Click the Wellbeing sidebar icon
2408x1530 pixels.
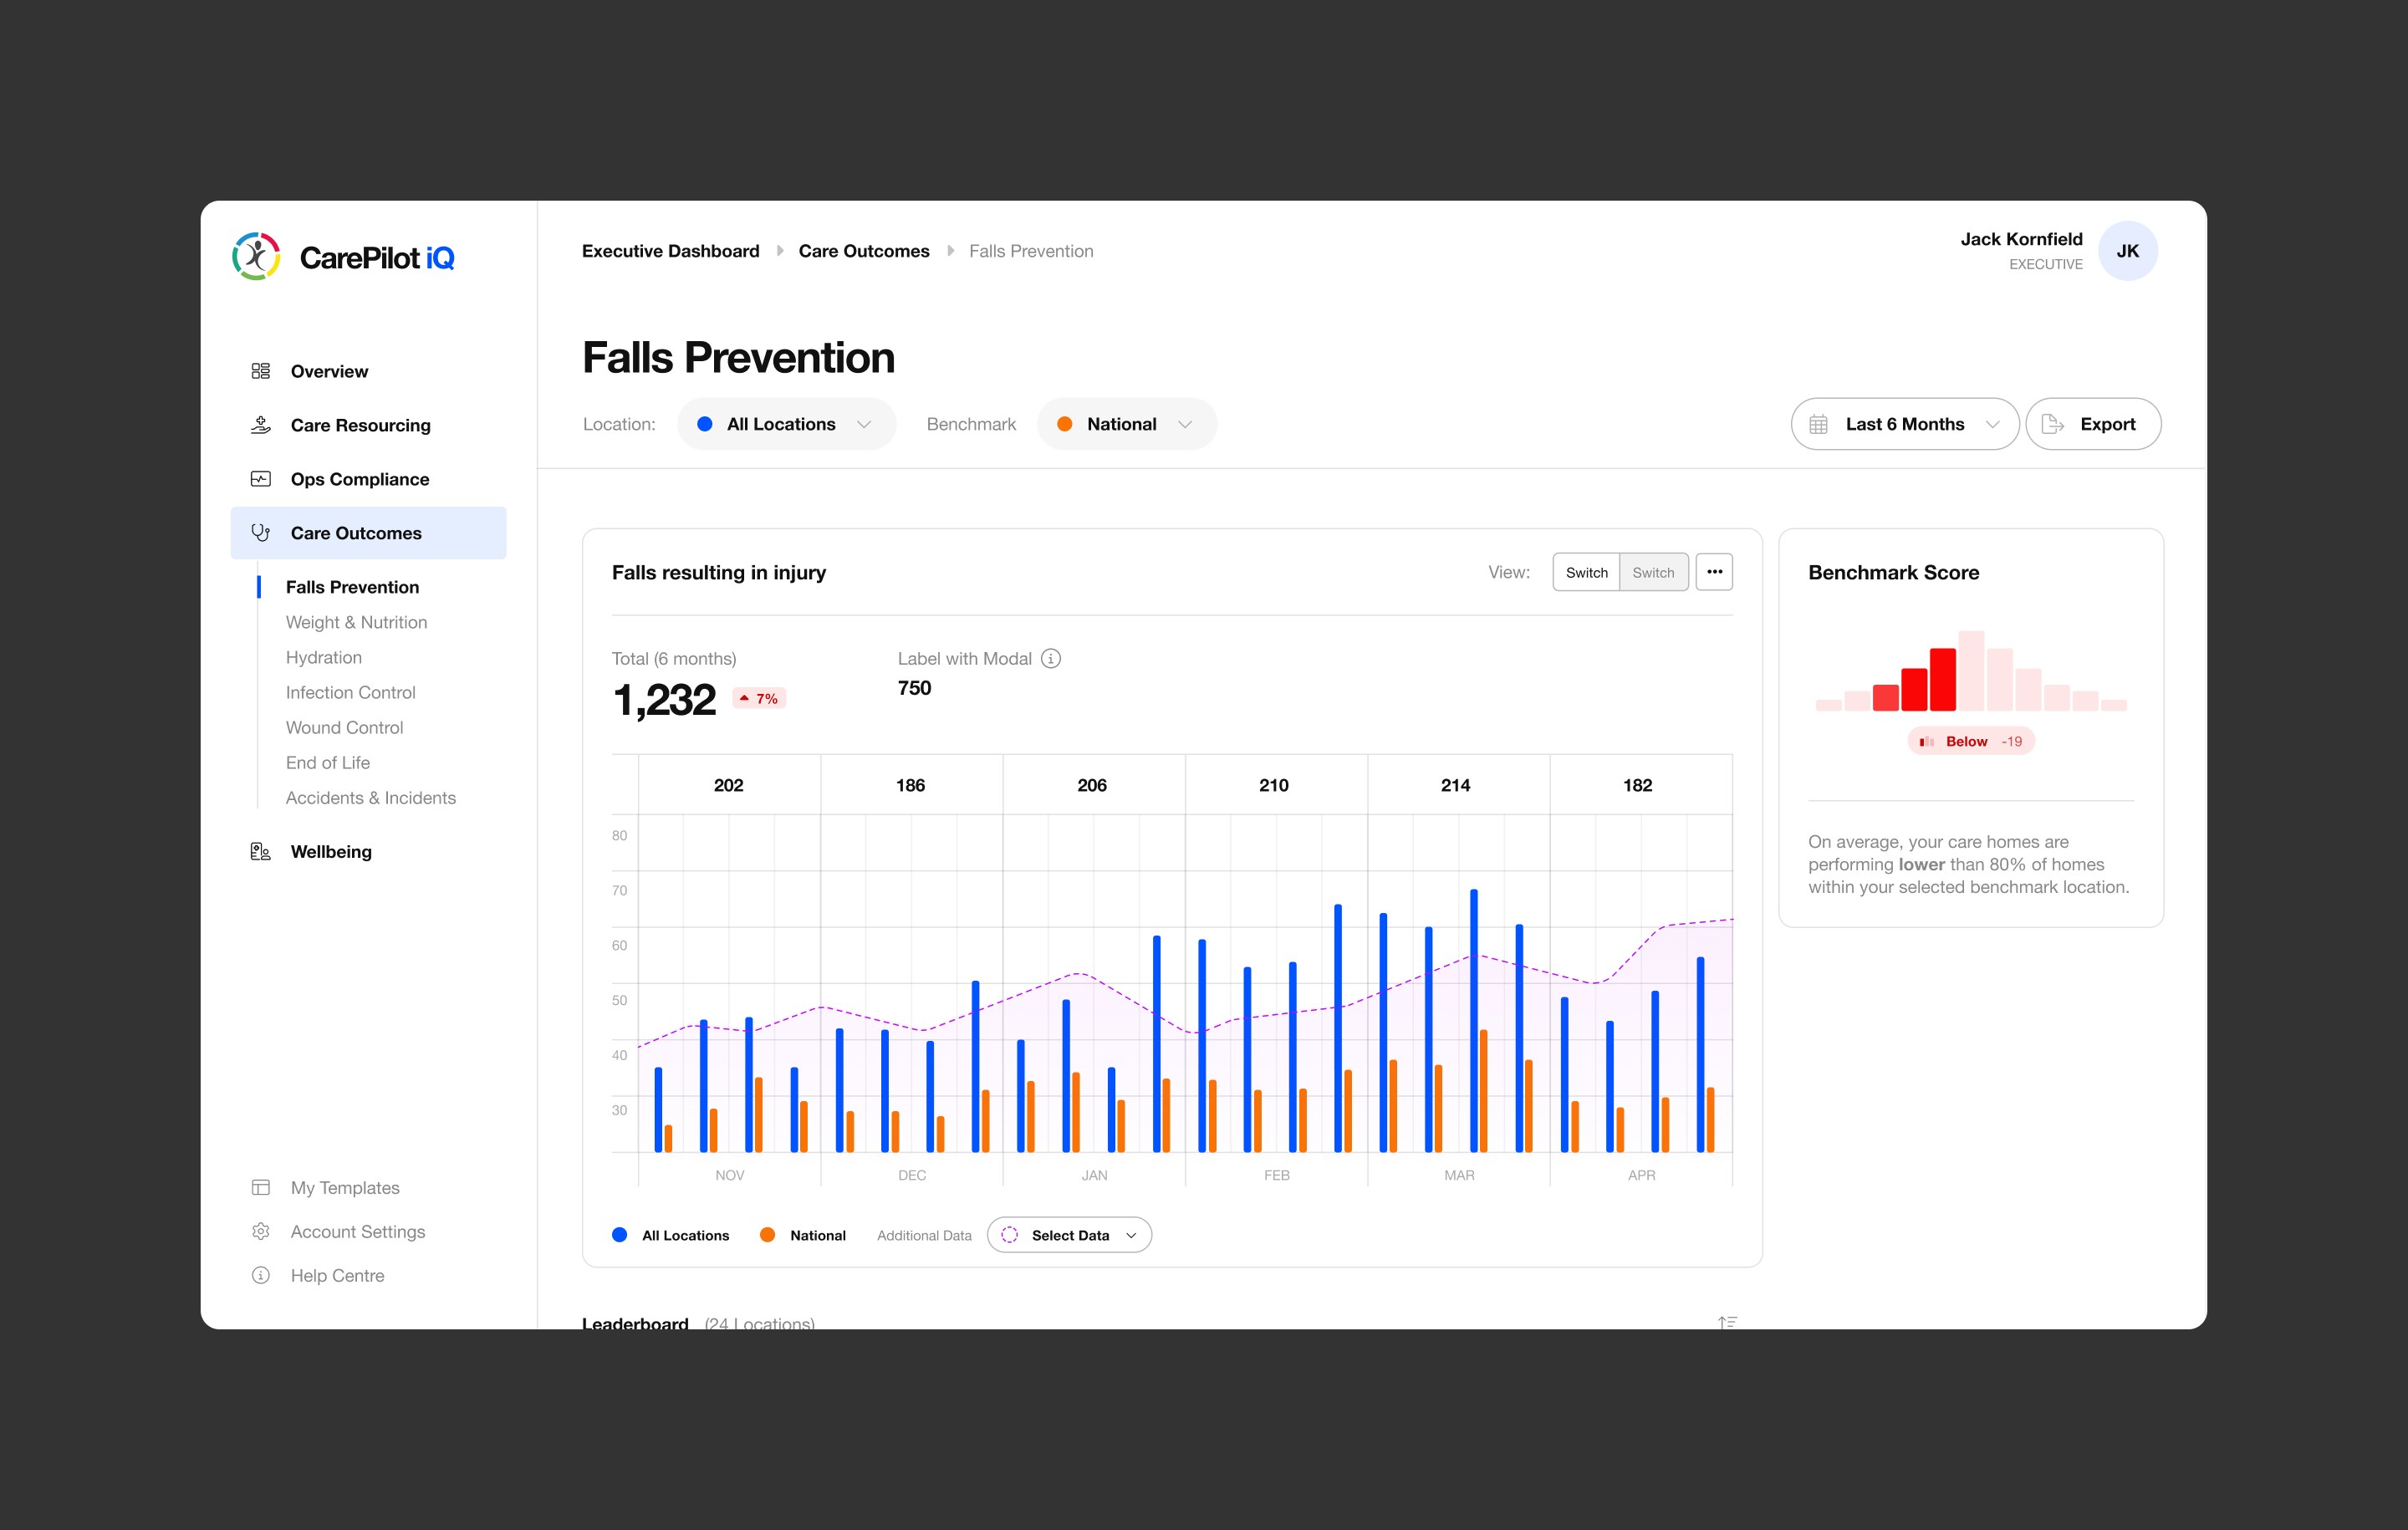[x=260, y=852]
